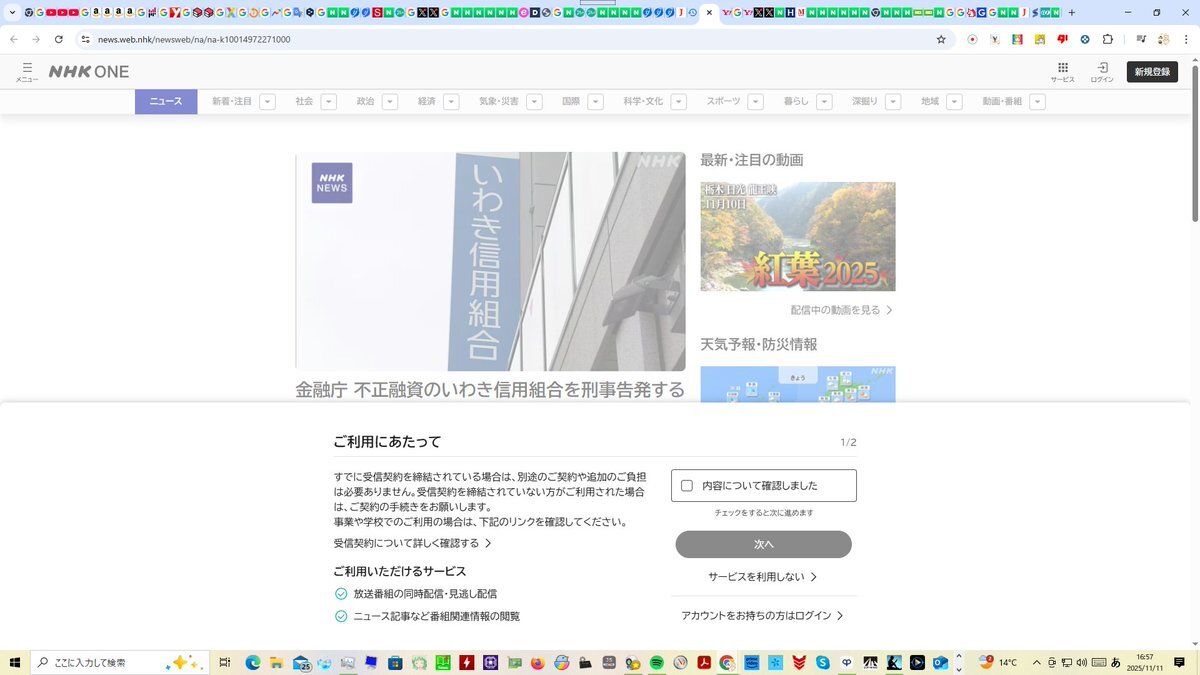Expand the 暮らし dropdown arrow
The width and height of the screenshot is (1200, 675).
point(825,101)
